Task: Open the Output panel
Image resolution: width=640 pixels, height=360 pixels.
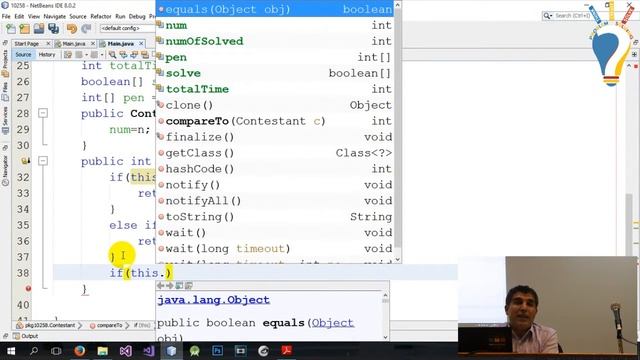Action: pos(25,336)
